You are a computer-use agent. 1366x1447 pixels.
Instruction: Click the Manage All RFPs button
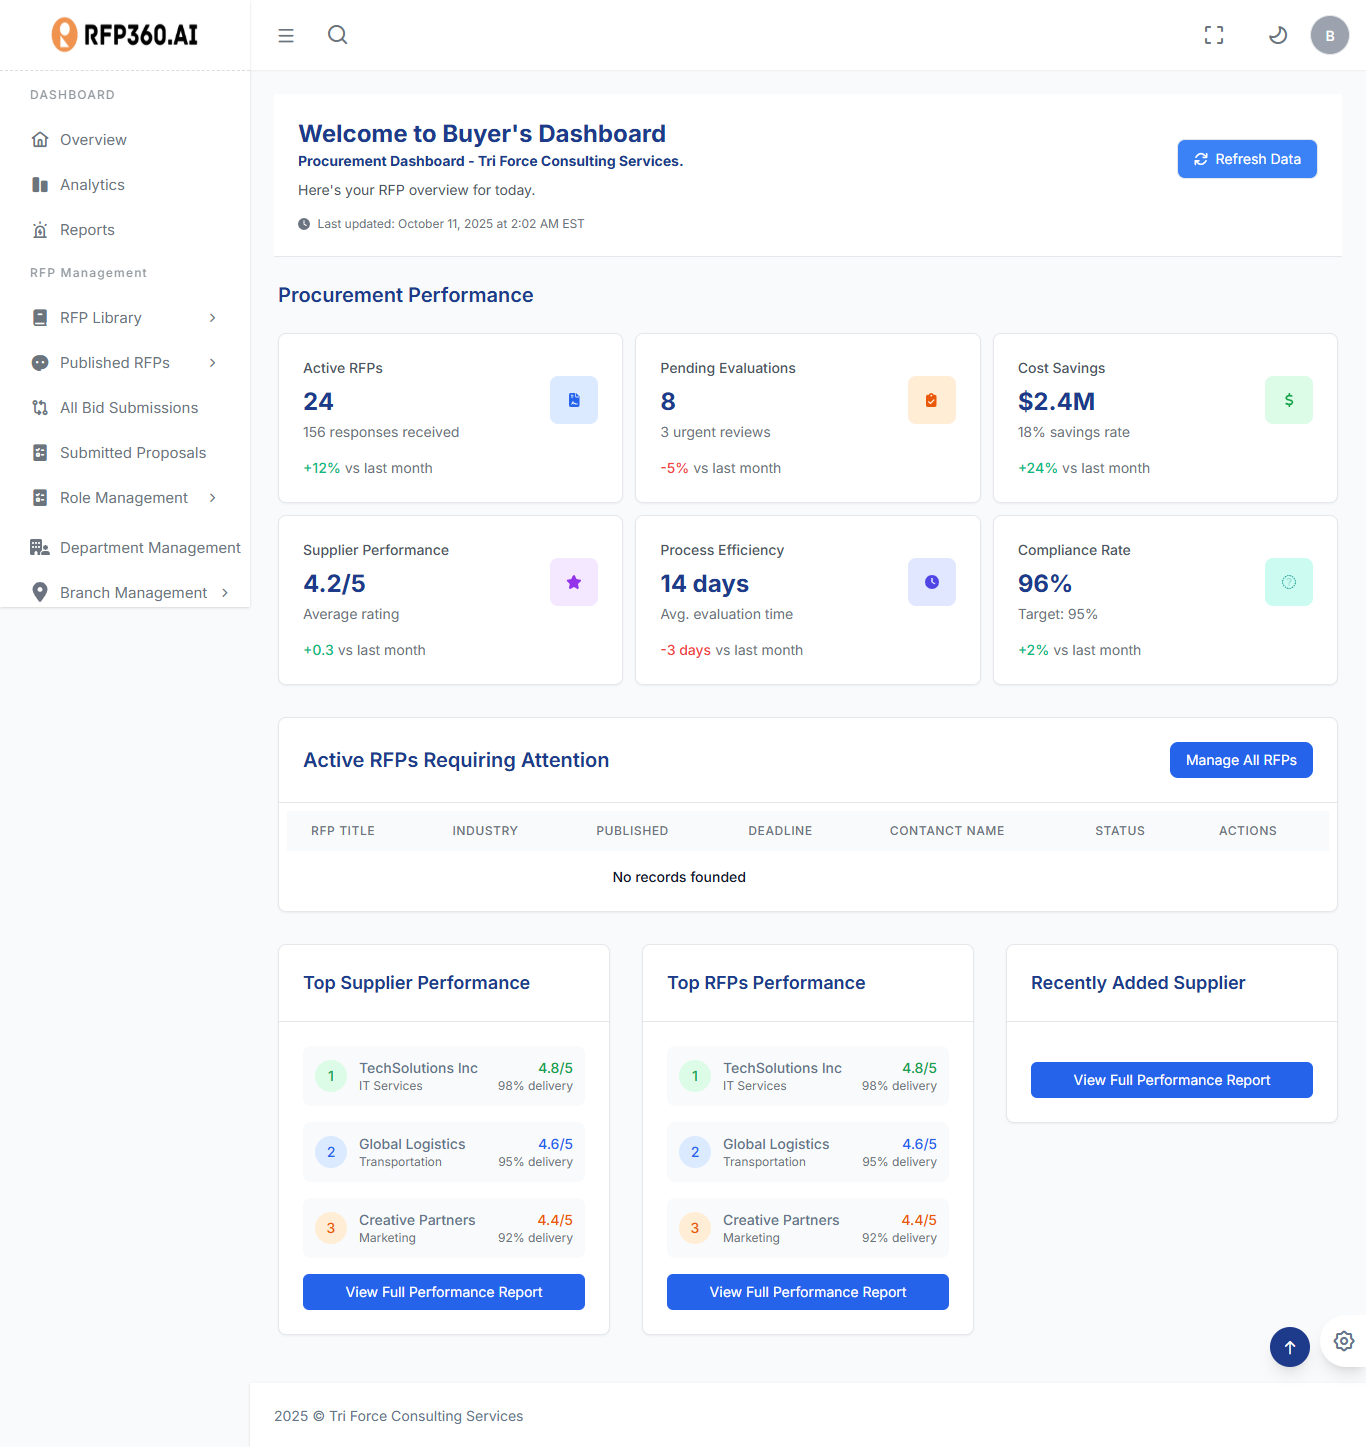[x=1240, y=760]
